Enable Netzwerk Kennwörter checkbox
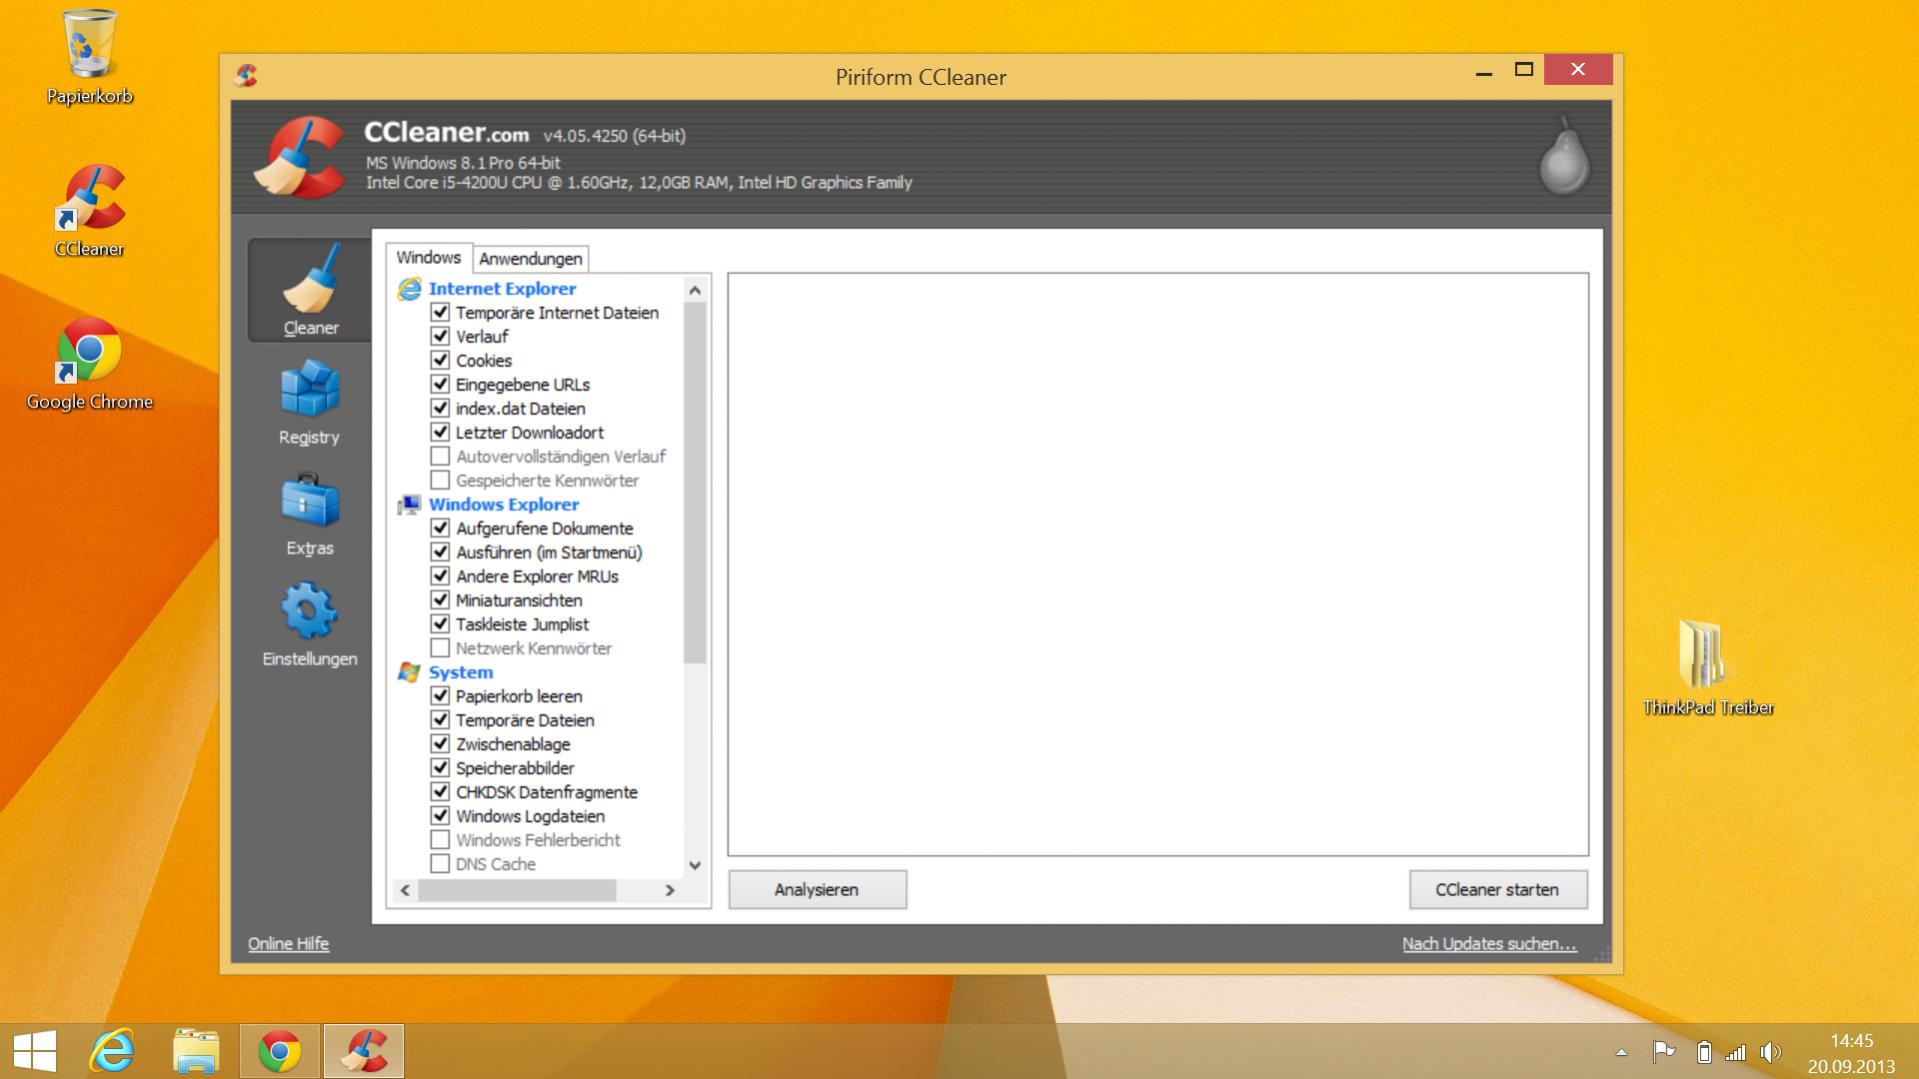This screenshot has width=1919, height=1079. (440, 648)
